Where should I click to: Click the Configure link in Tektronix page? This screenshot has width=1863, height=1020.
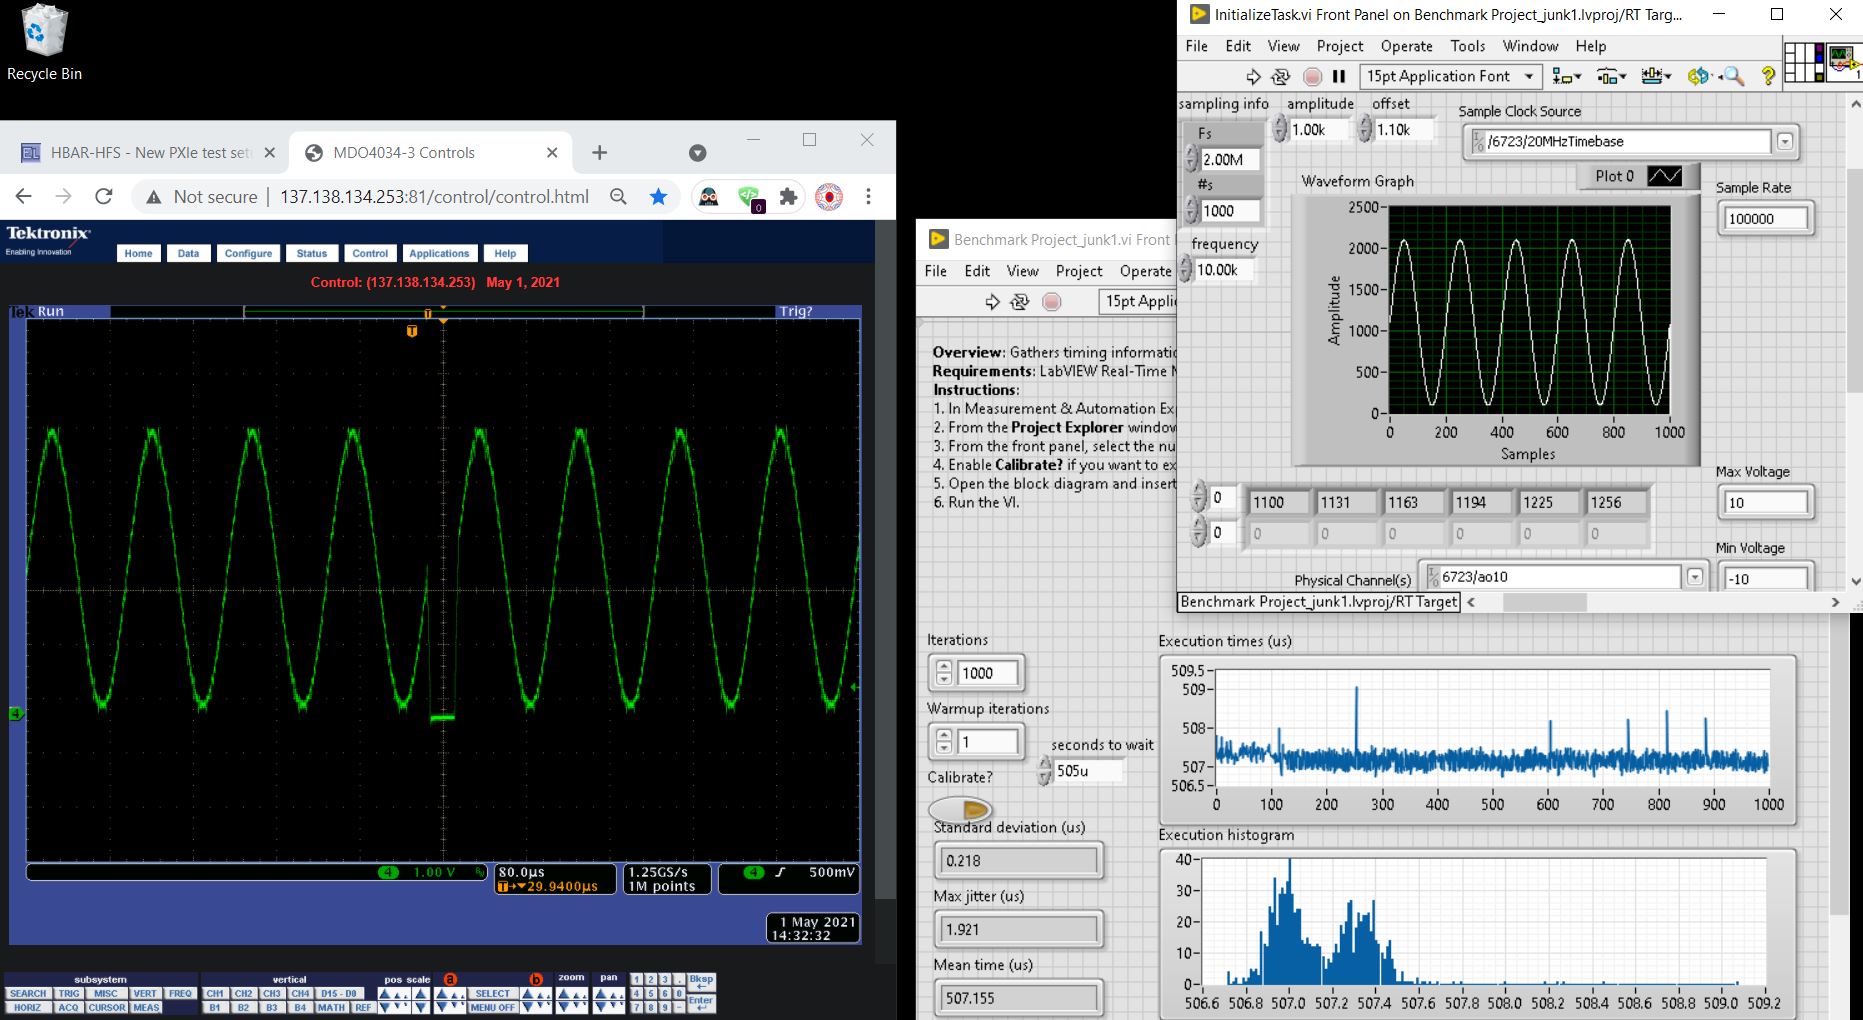point(248,253)
